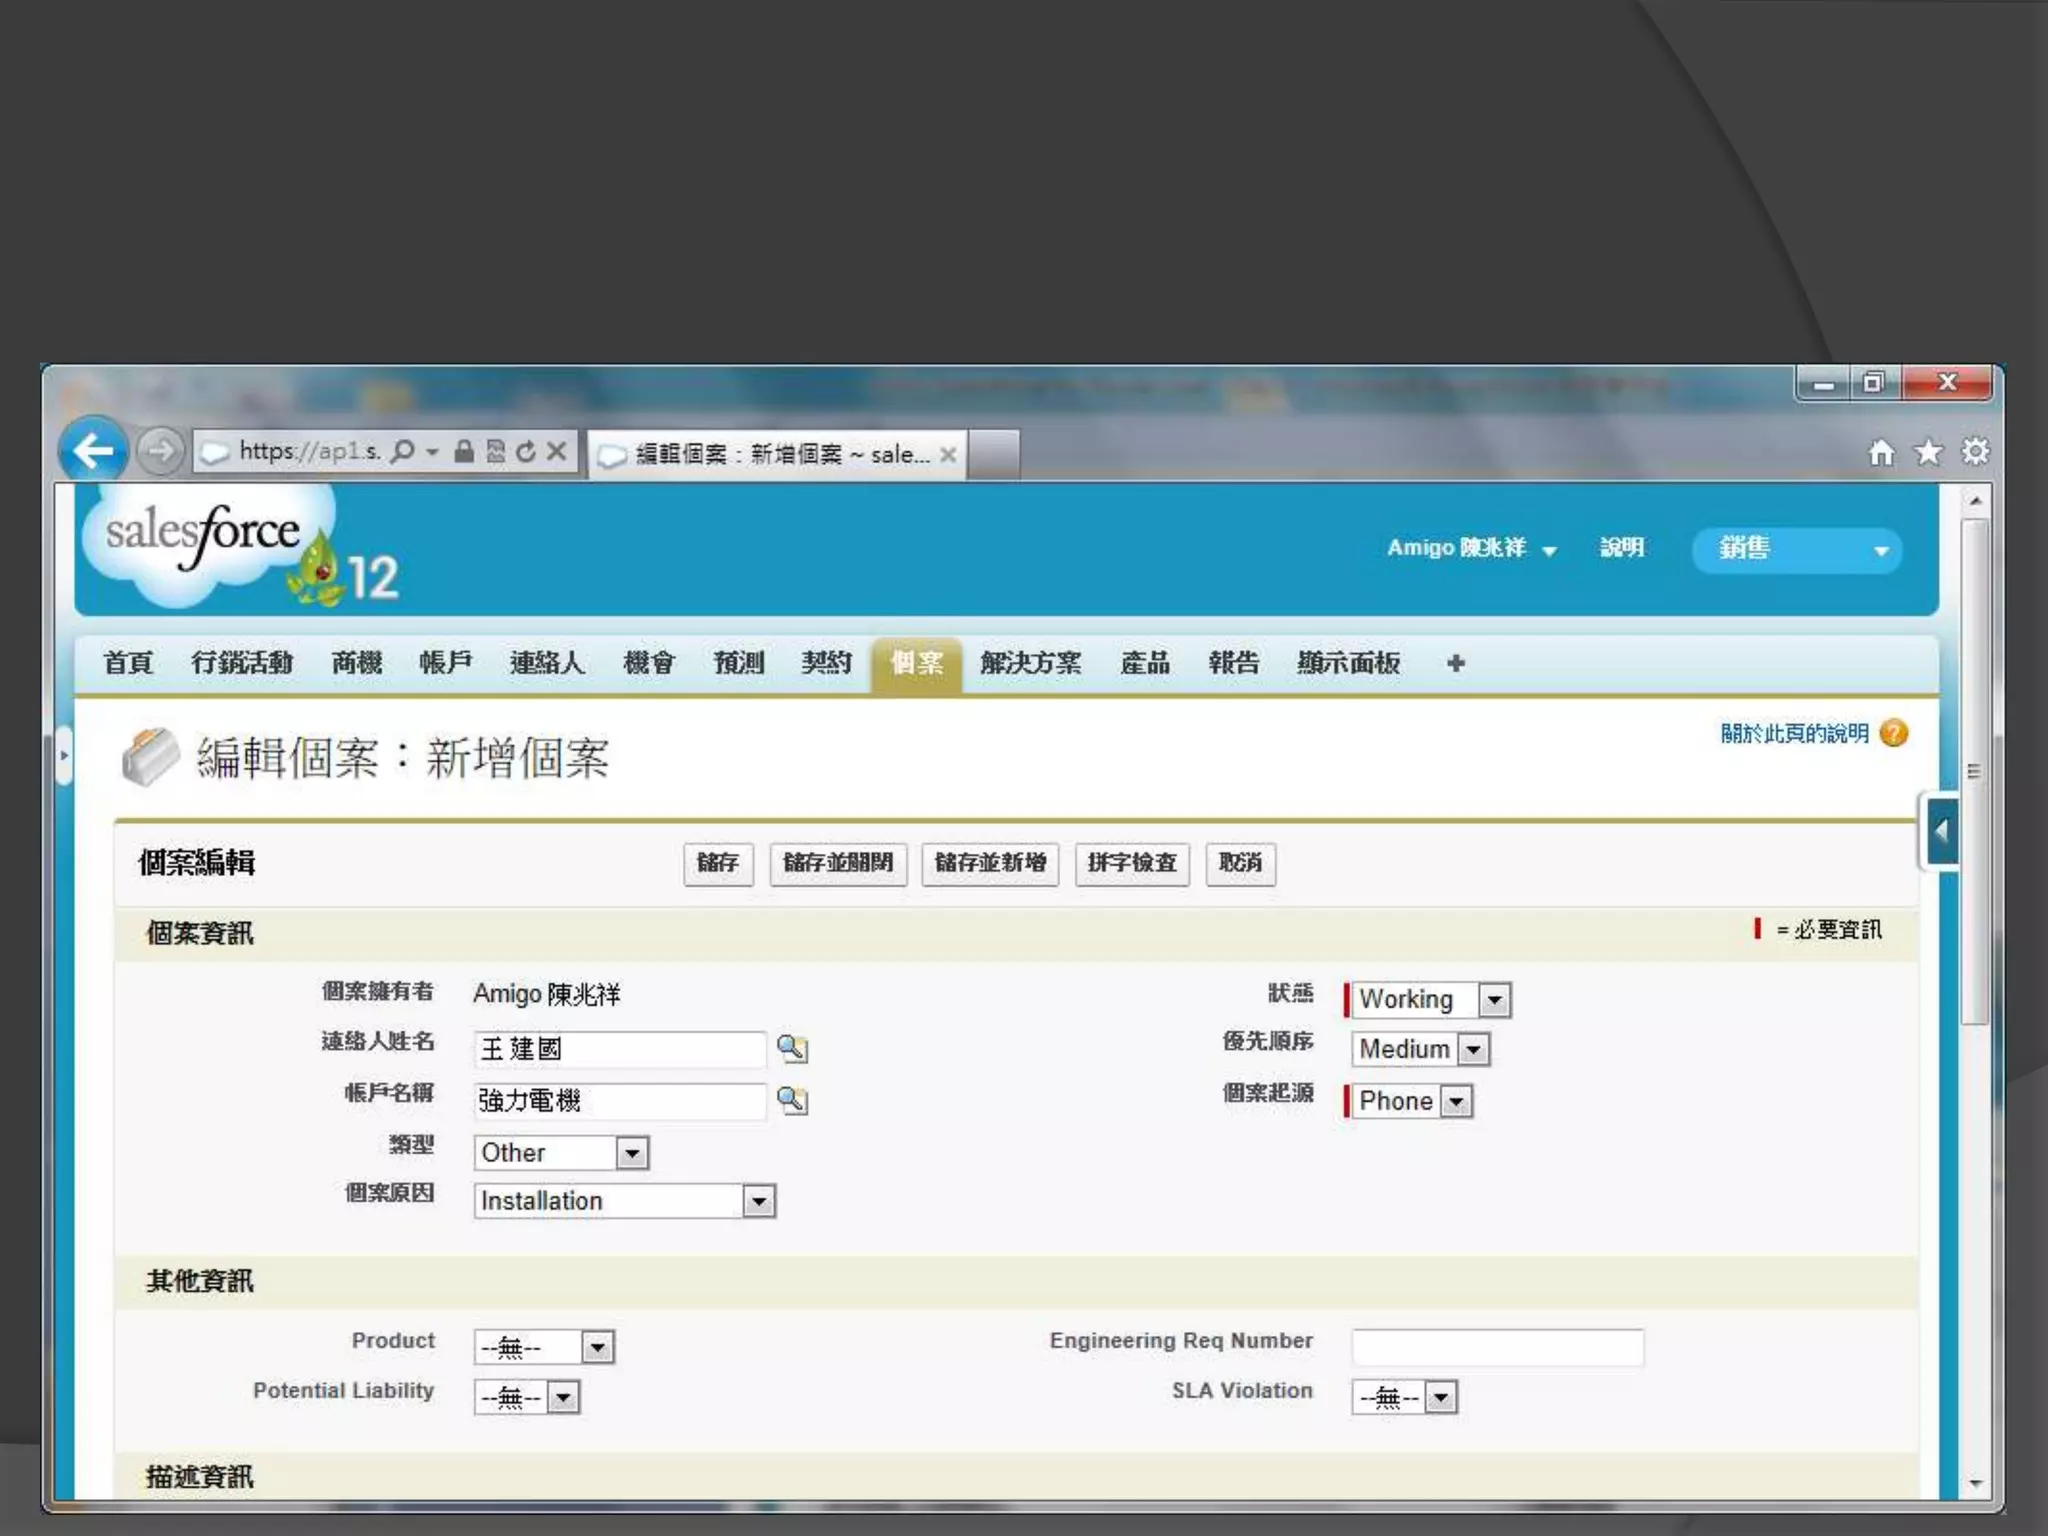Click the 儲存 save button
The image size is (2048, 1536).
[x=717, y=863]
